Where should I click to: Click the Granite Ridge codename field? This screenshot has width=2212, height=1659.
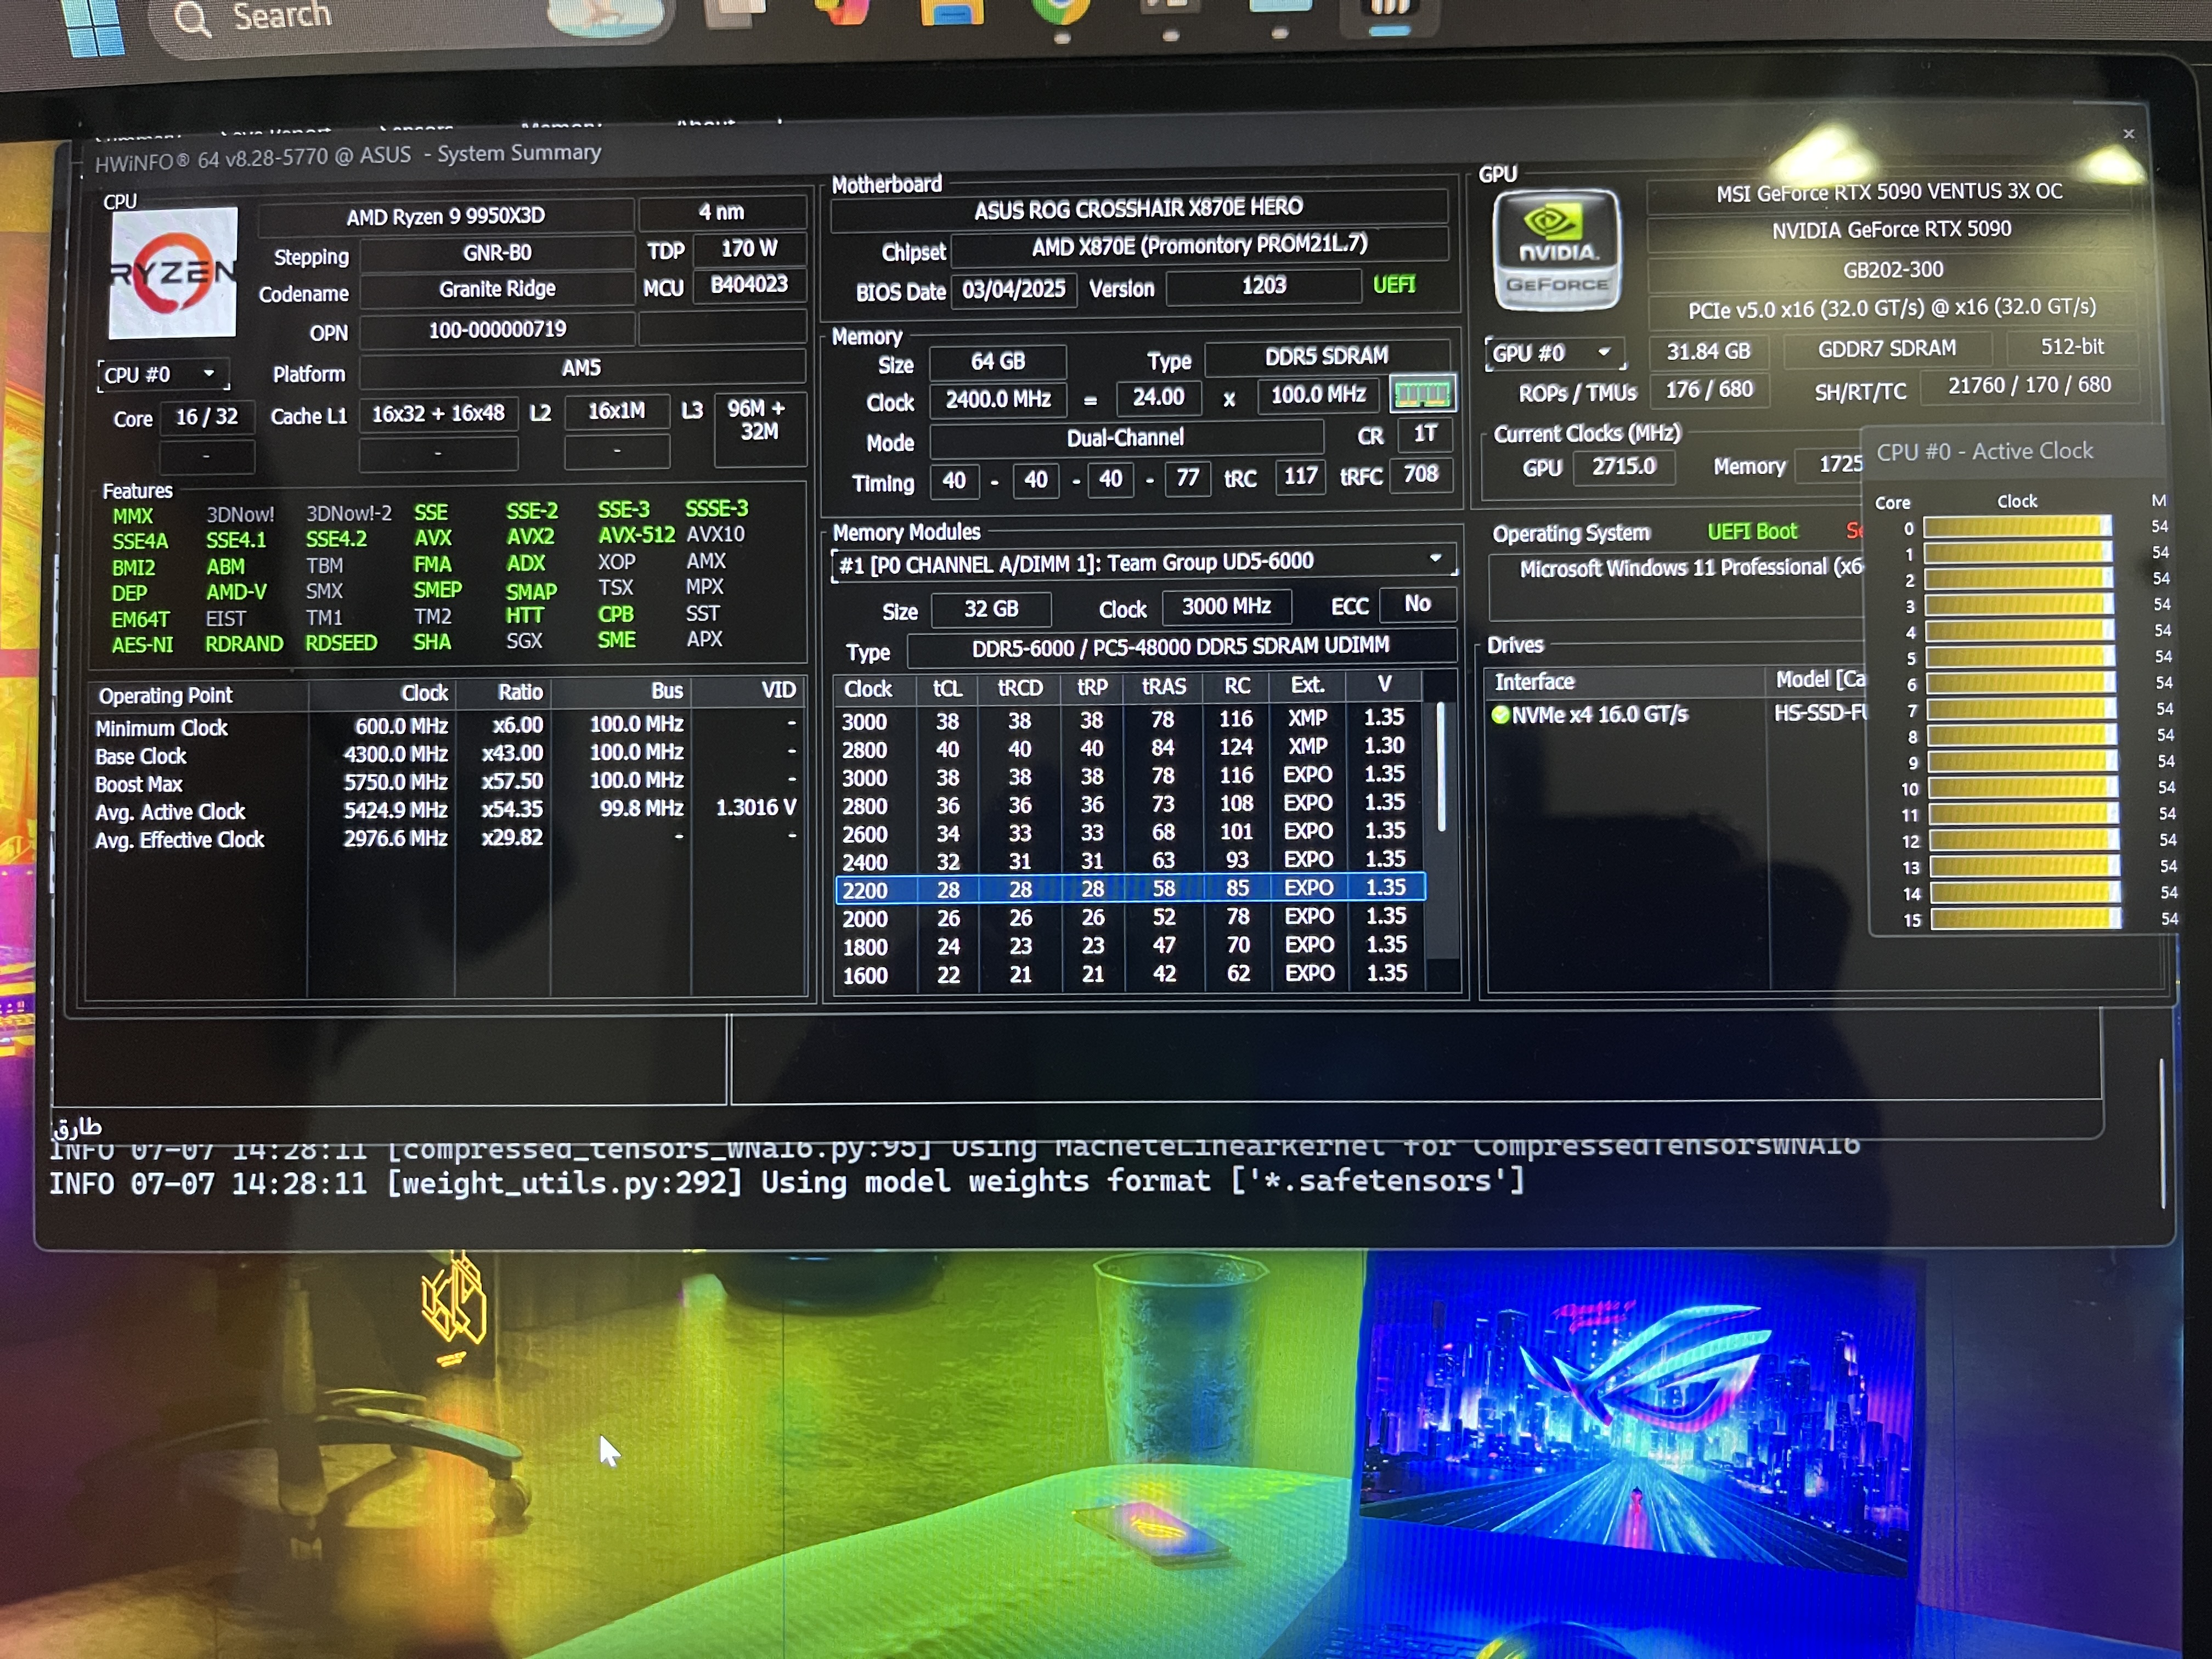(x=497, y=290)
